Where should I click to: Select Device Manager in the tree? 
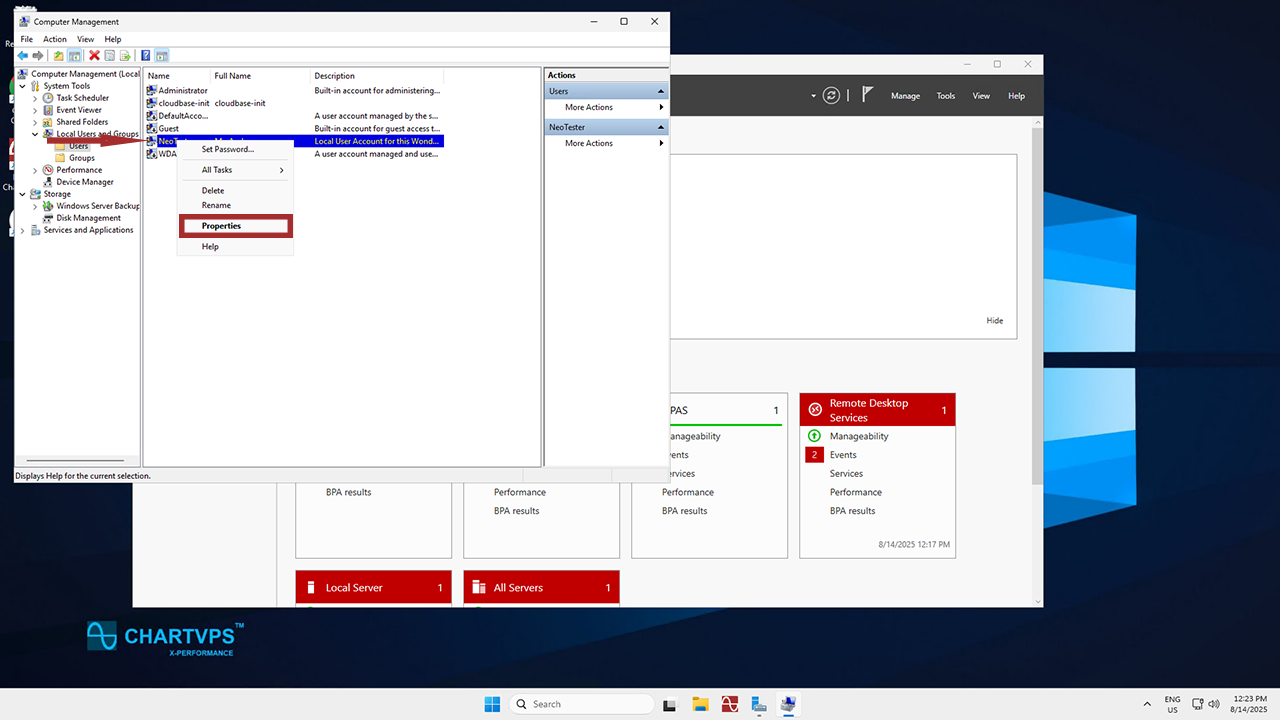(85, 182)
